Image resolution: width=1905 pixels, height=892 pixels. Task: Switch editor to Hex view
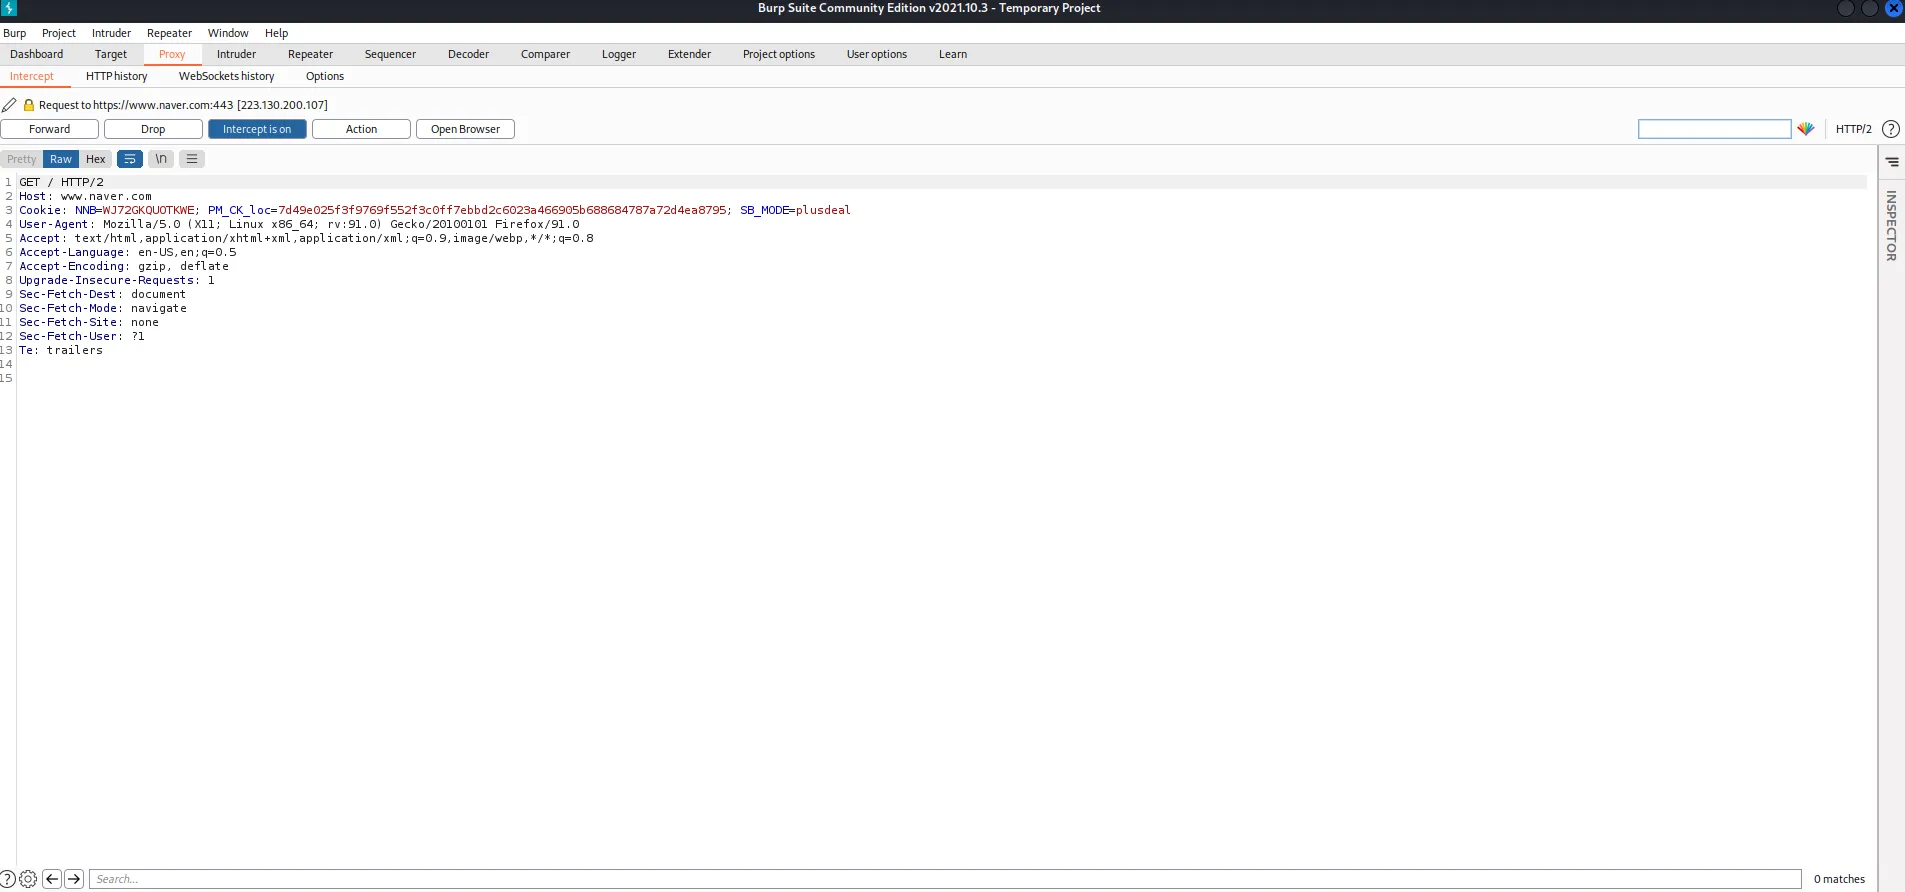tap(96, 159)
